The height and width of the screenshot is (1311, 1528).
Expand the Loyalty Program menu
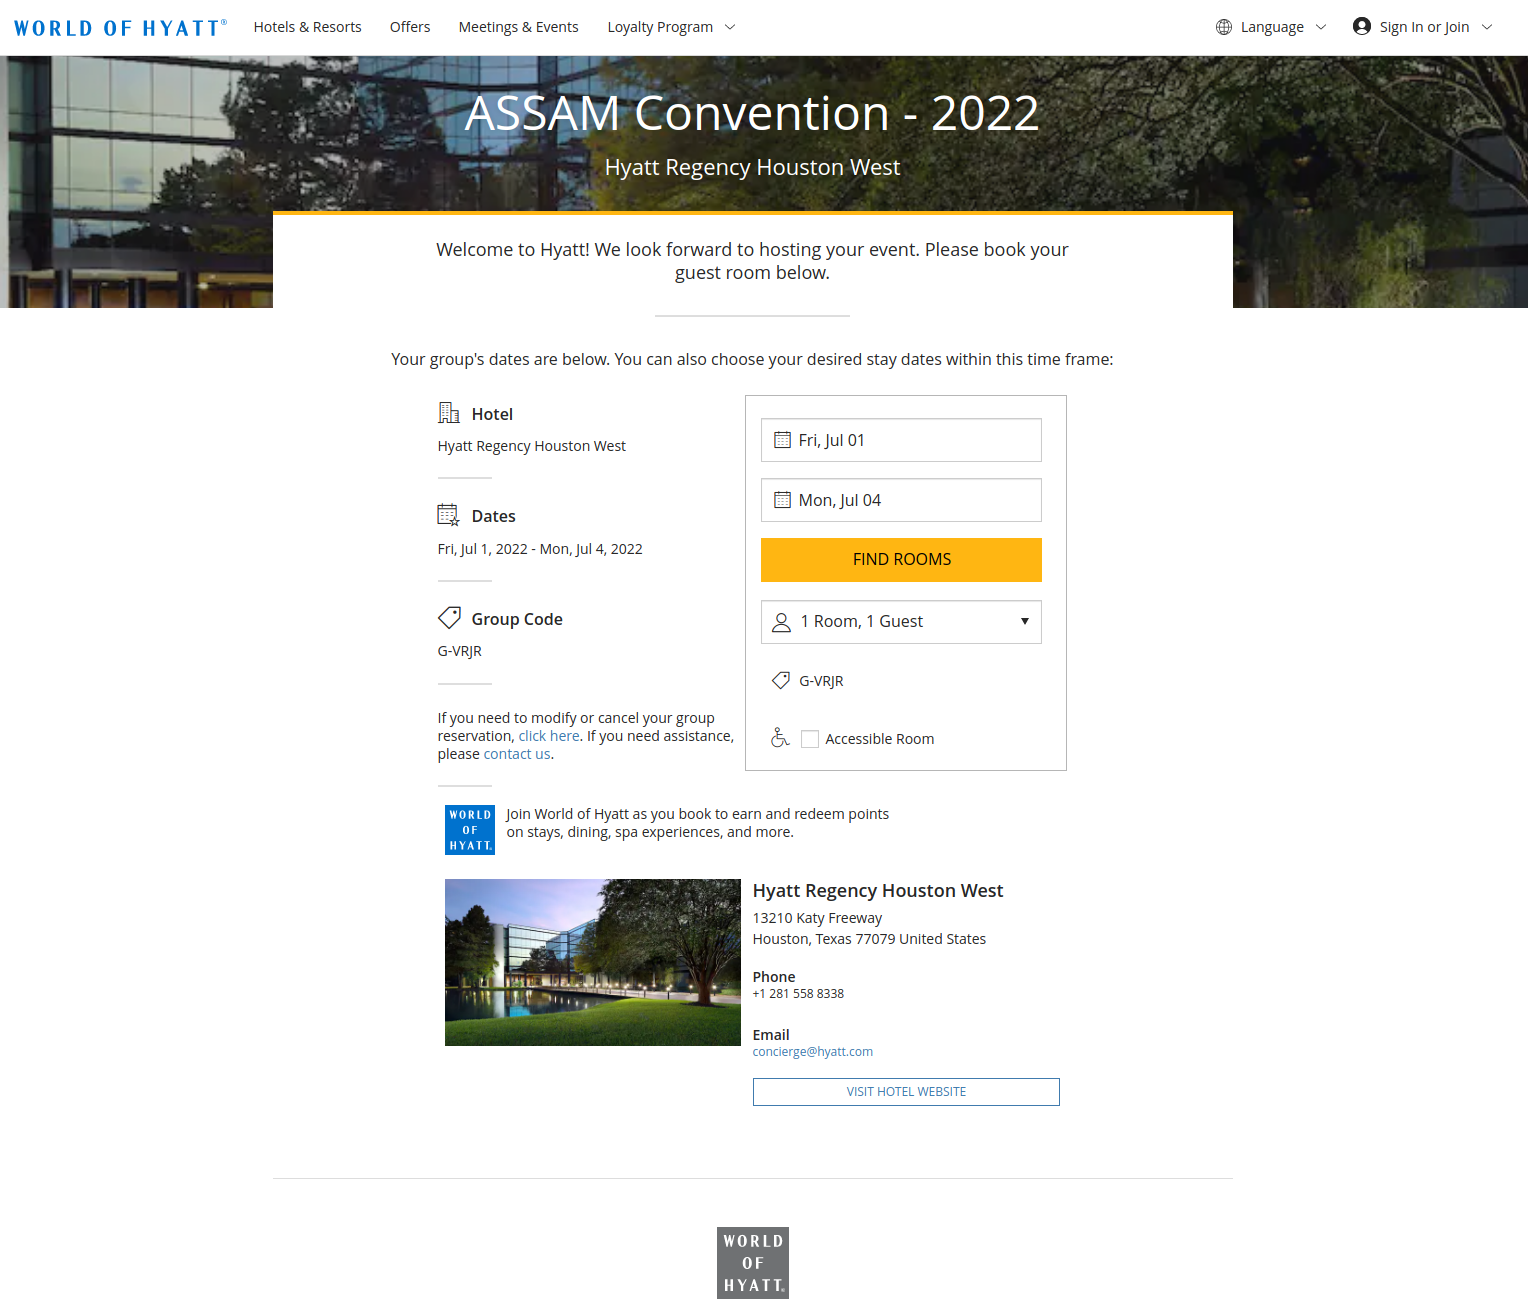coord(671,27)
